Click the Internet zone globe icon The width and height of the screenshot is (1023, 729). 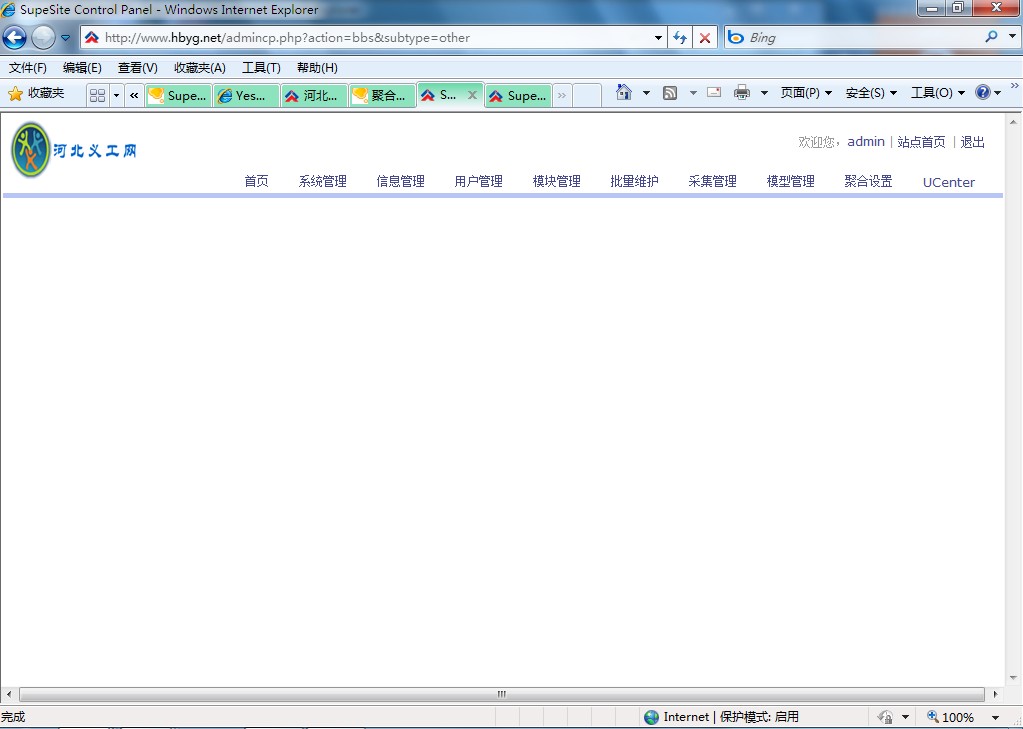(651, 717)
